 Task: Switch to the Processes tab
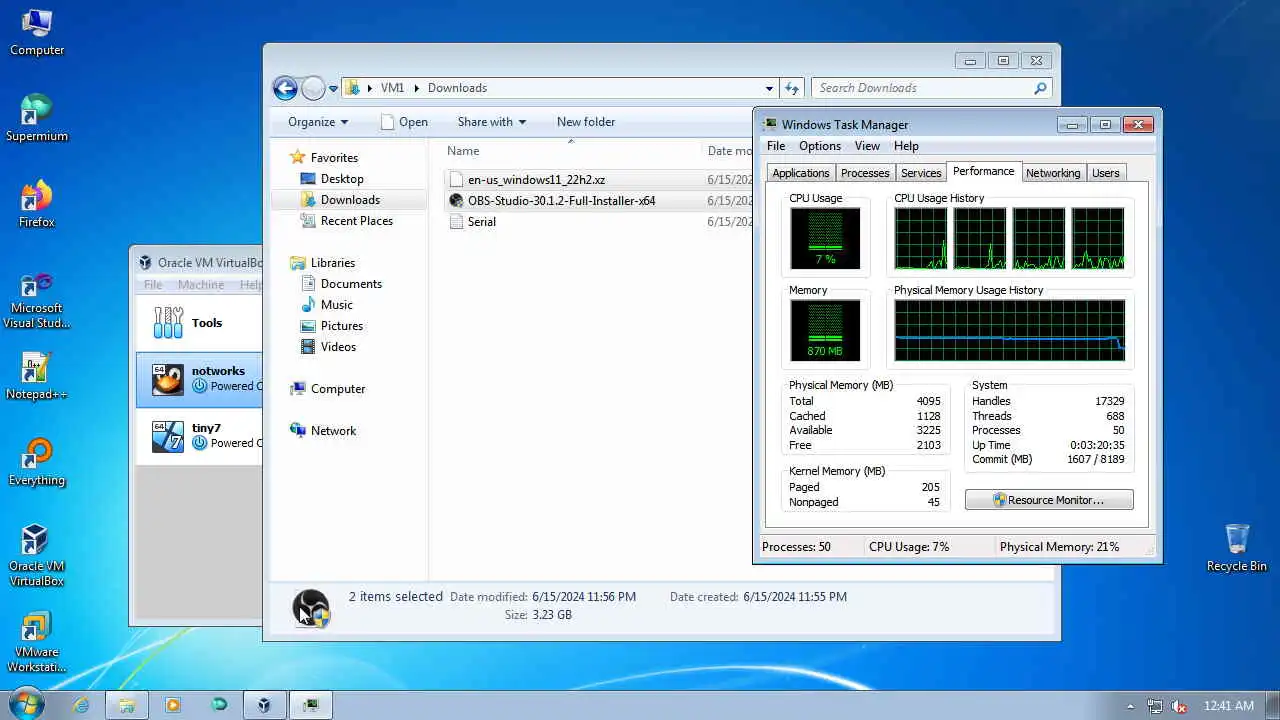click(x=865, y=173)
